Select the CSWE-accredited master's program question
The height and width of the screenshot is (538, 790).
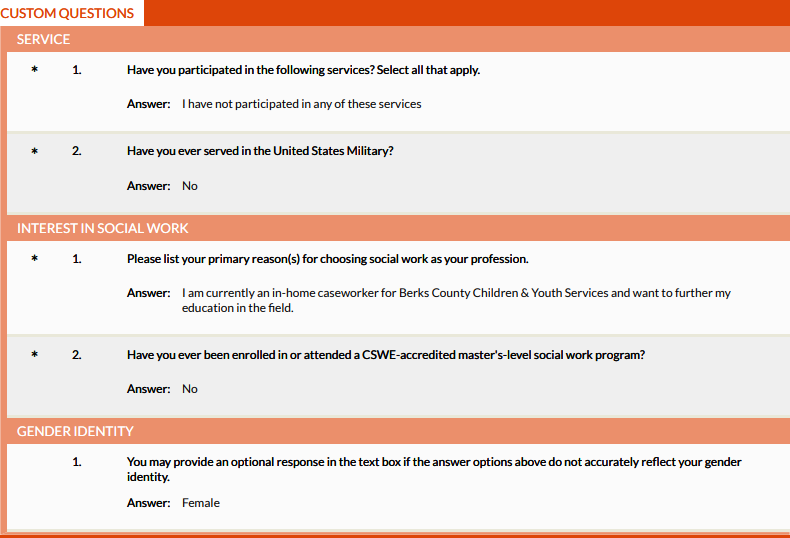(x=385, y=354)
